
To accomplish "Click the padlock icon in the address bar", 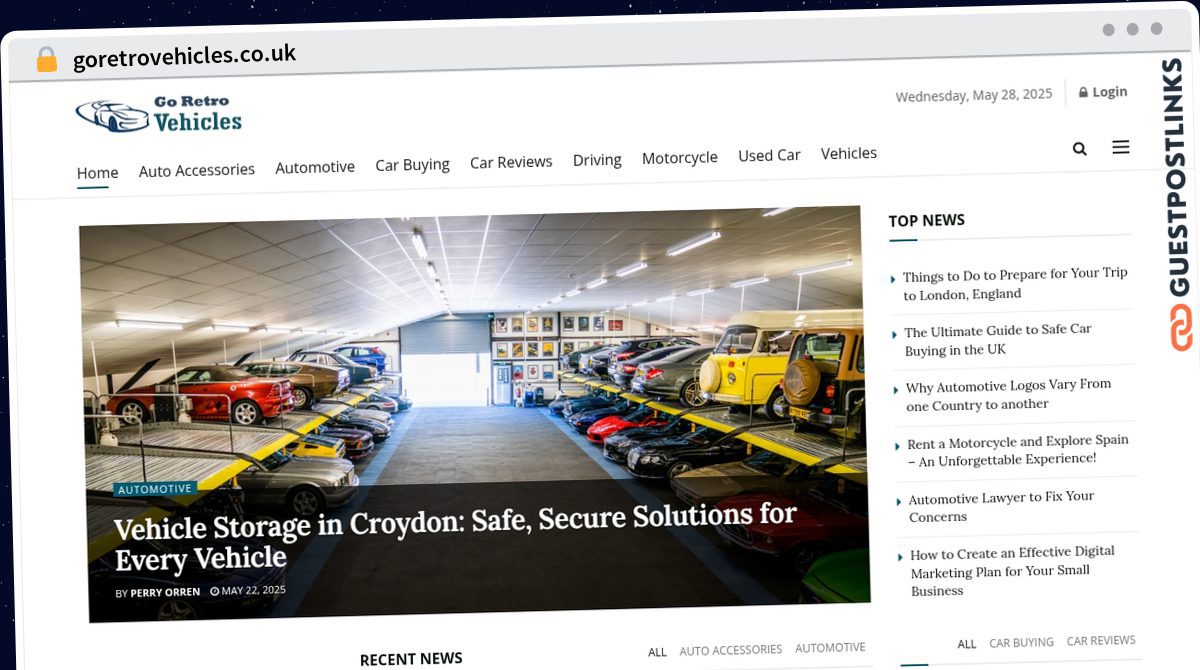I will [47, 60].
